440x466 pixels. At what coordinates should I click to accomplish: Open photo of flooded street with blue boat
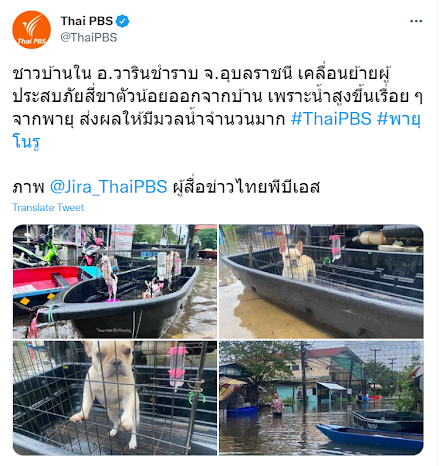(321, 398)
